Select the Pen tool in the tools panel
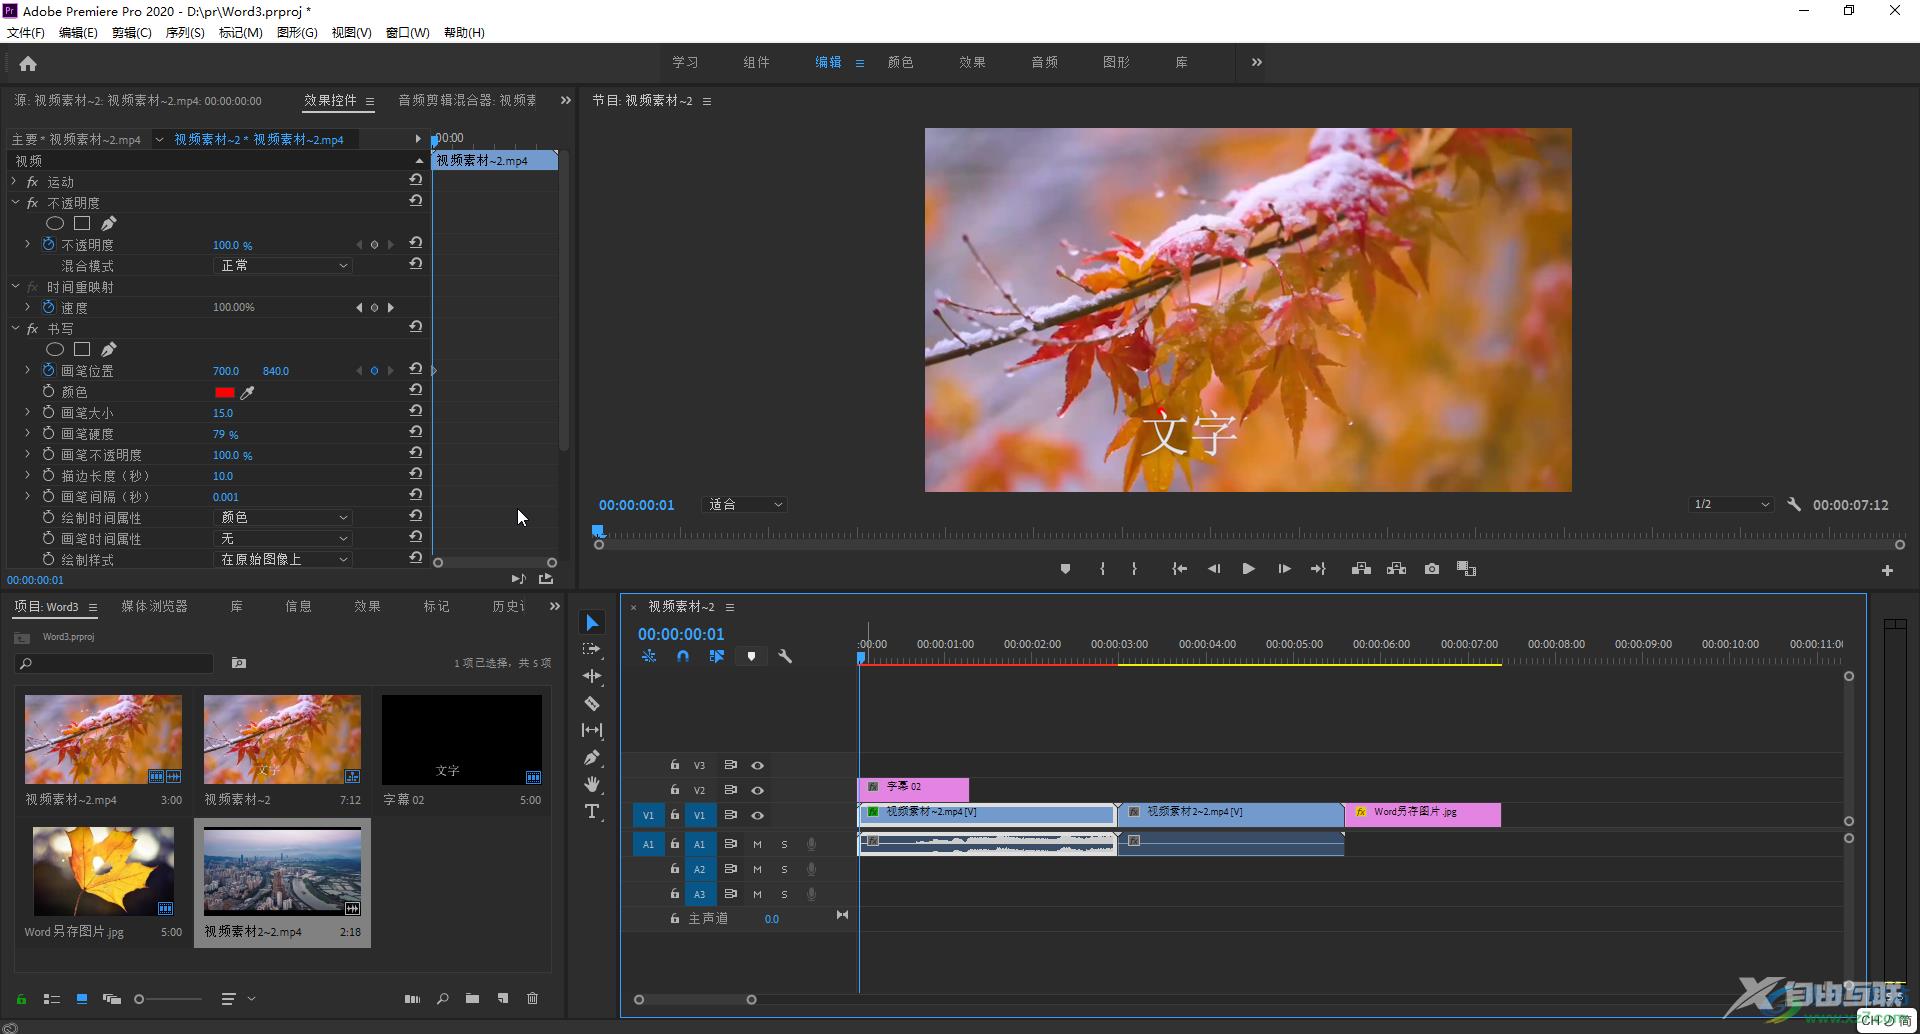Screen dimensions: 1920x1034 tap(592, 758)
